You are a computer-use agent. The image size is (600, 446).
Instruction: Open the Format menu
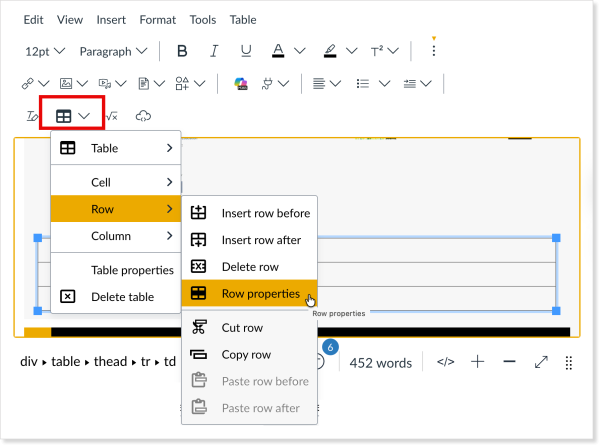click(158, 20)
